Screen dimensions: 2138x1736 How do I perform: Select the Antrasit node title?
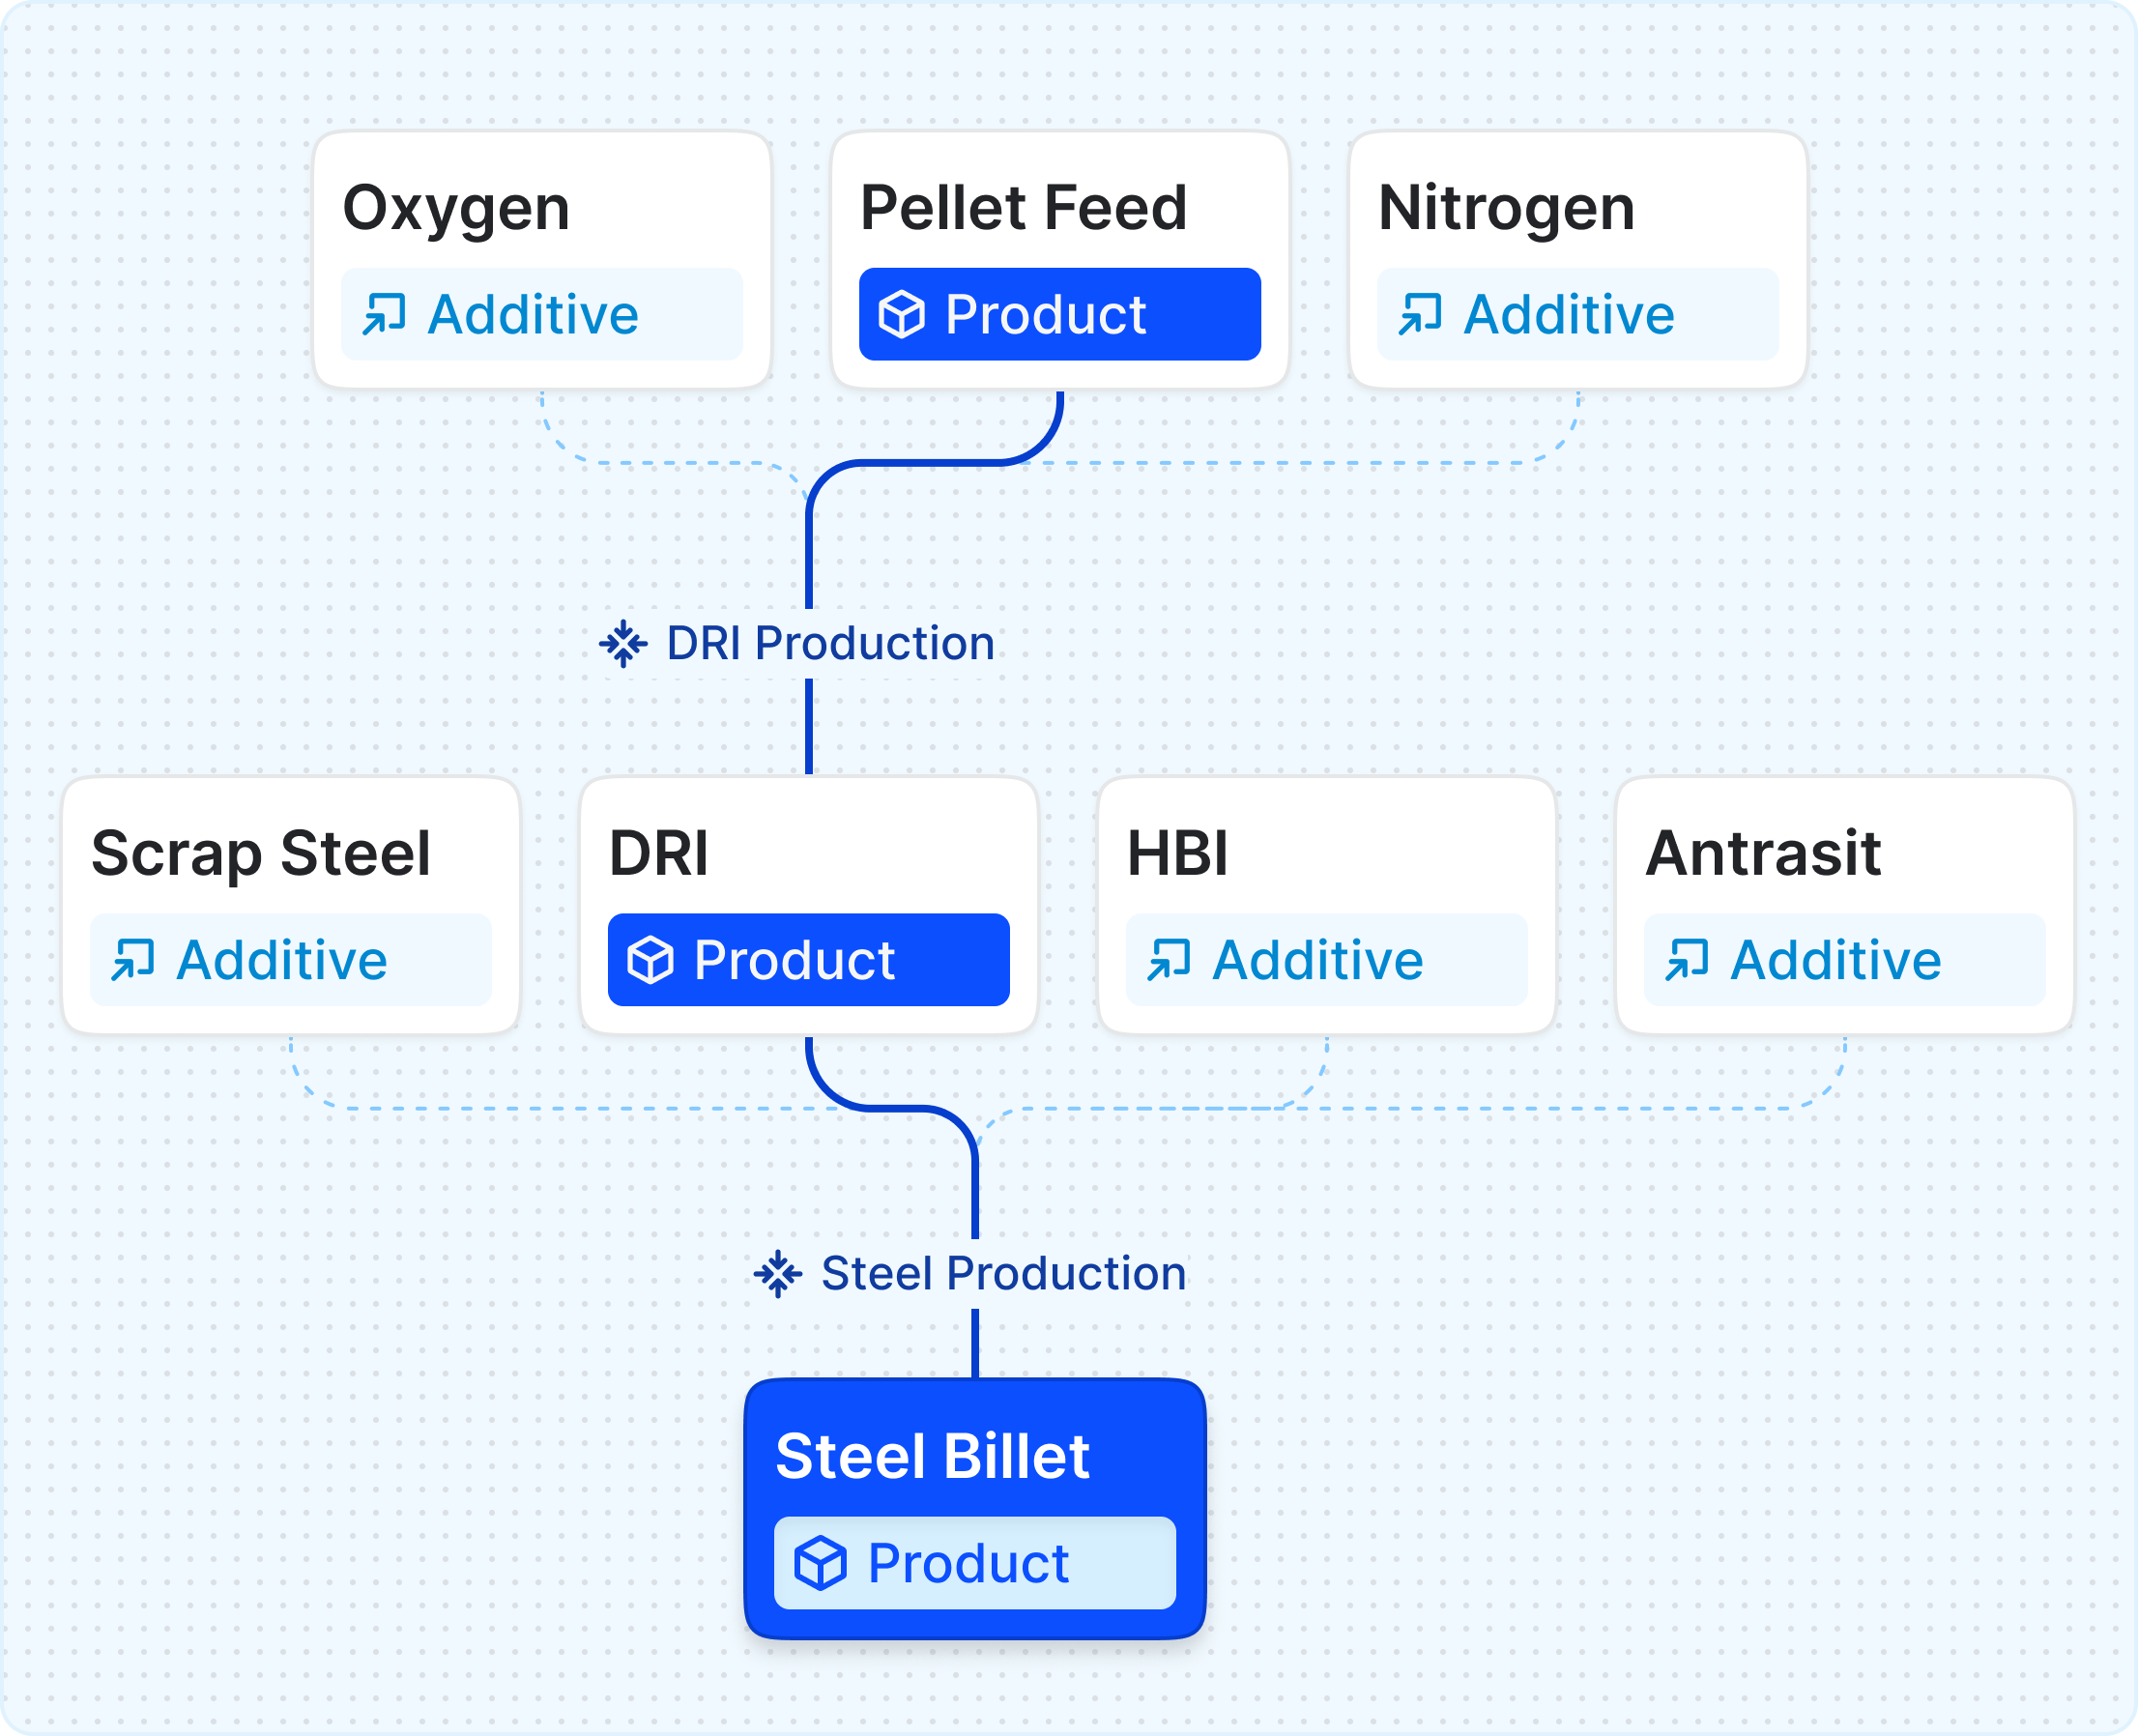point(1763,854)
